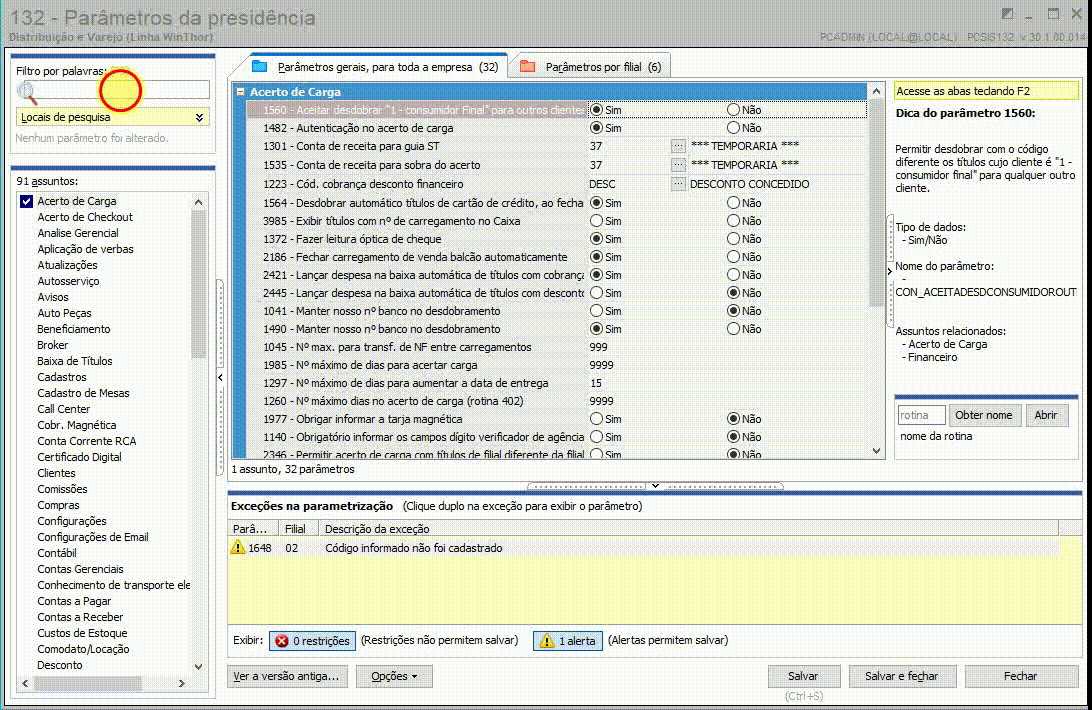Click the warning icon on exception 1648 row
Viewport: 1092px width, 710px height.
pyautogui.click(x=238, y=548)
